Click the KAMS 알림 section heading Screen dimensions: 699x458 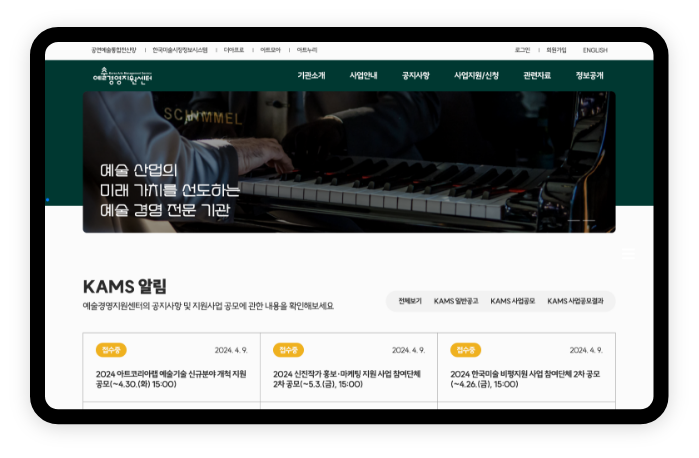coord(125,286)
